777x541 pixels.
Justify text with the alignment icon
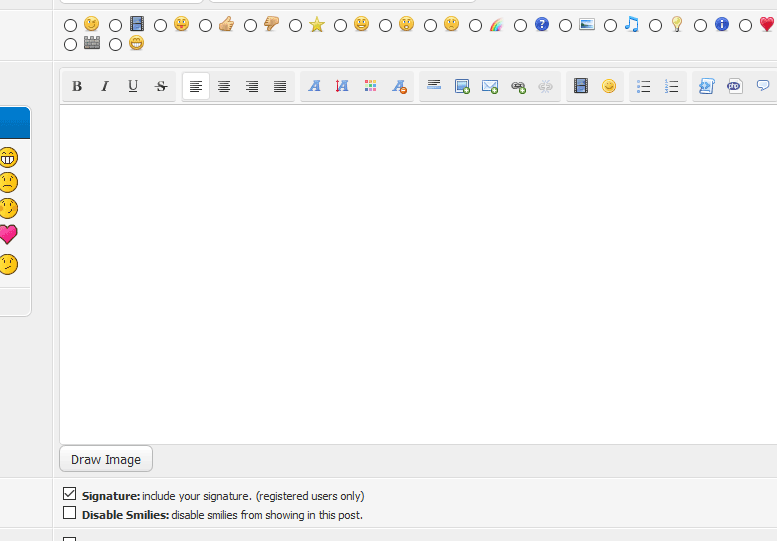[x=280, y=87]
